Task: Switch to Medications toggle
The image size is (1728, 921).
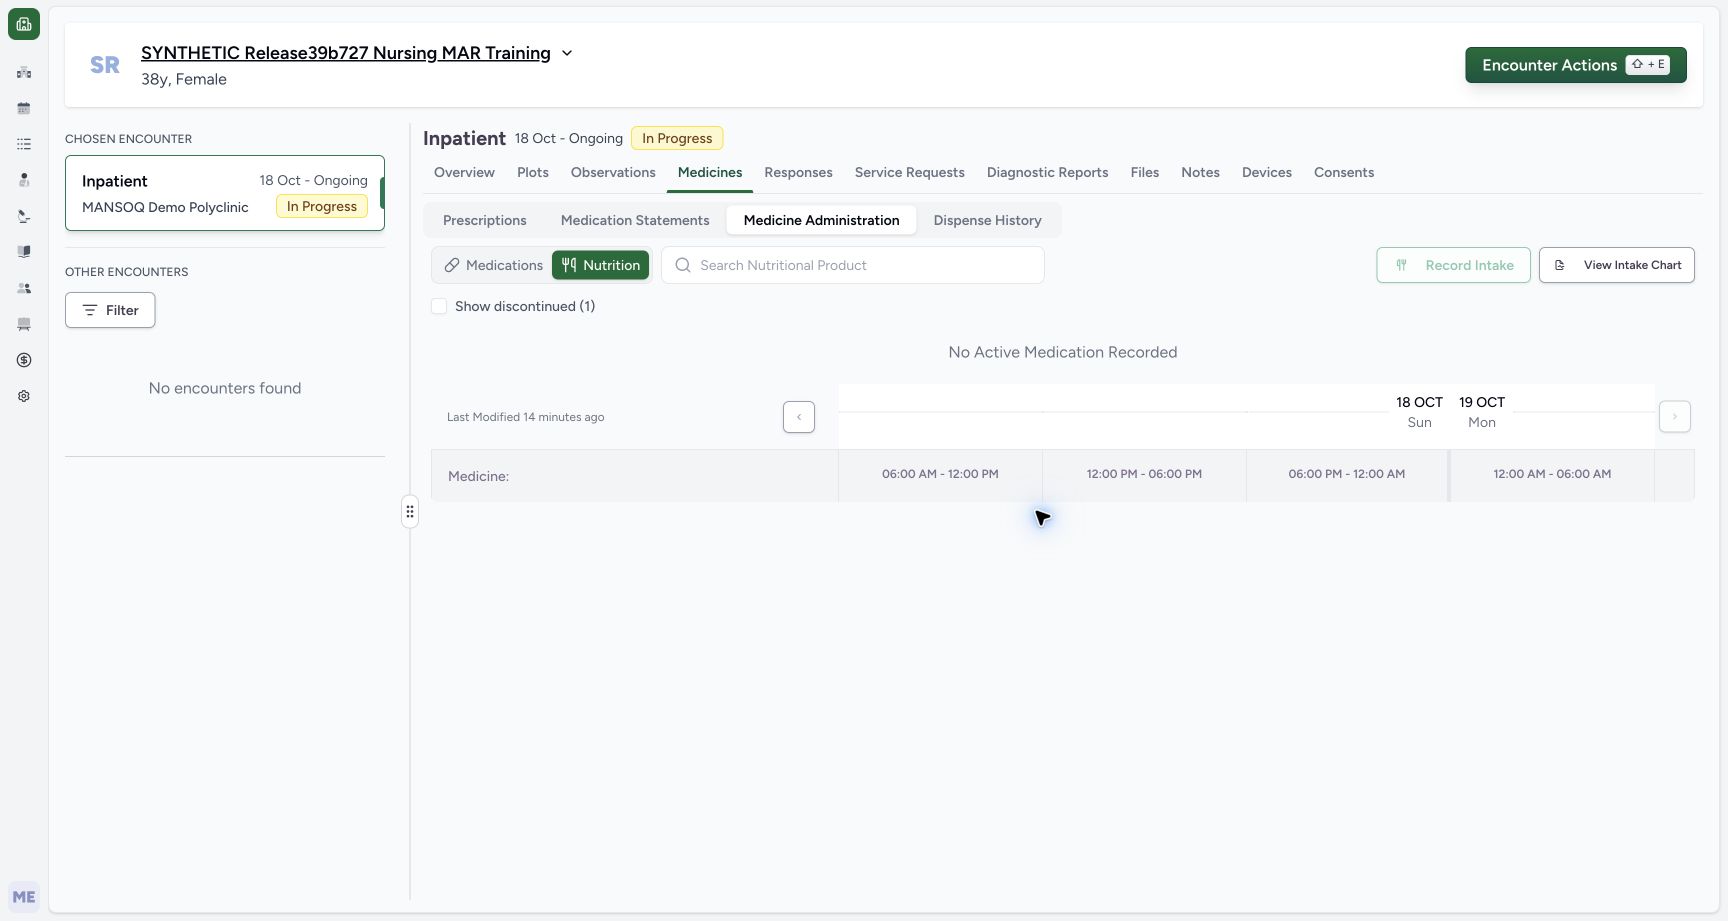Action: click(x=493, y=265)
